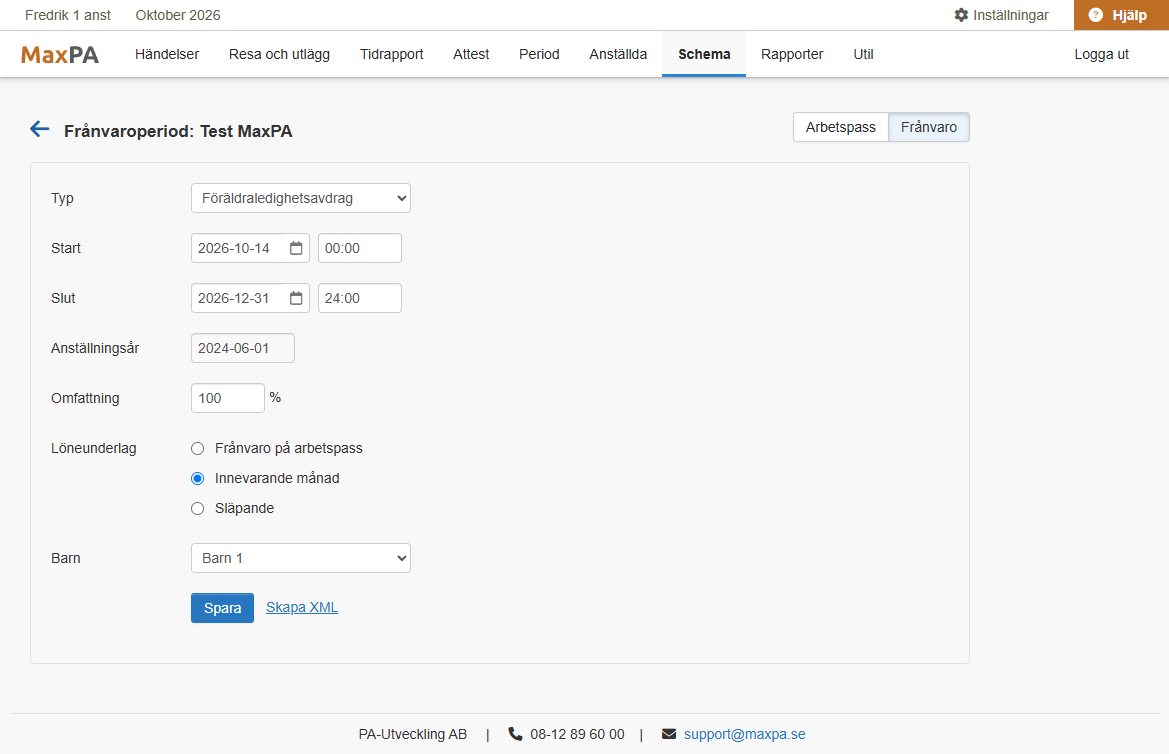Image resolution: width=1169 pixels, height=754 pixels.
Task: Click the Oktober 2026 period text
Action: click(x=178, y=15)
